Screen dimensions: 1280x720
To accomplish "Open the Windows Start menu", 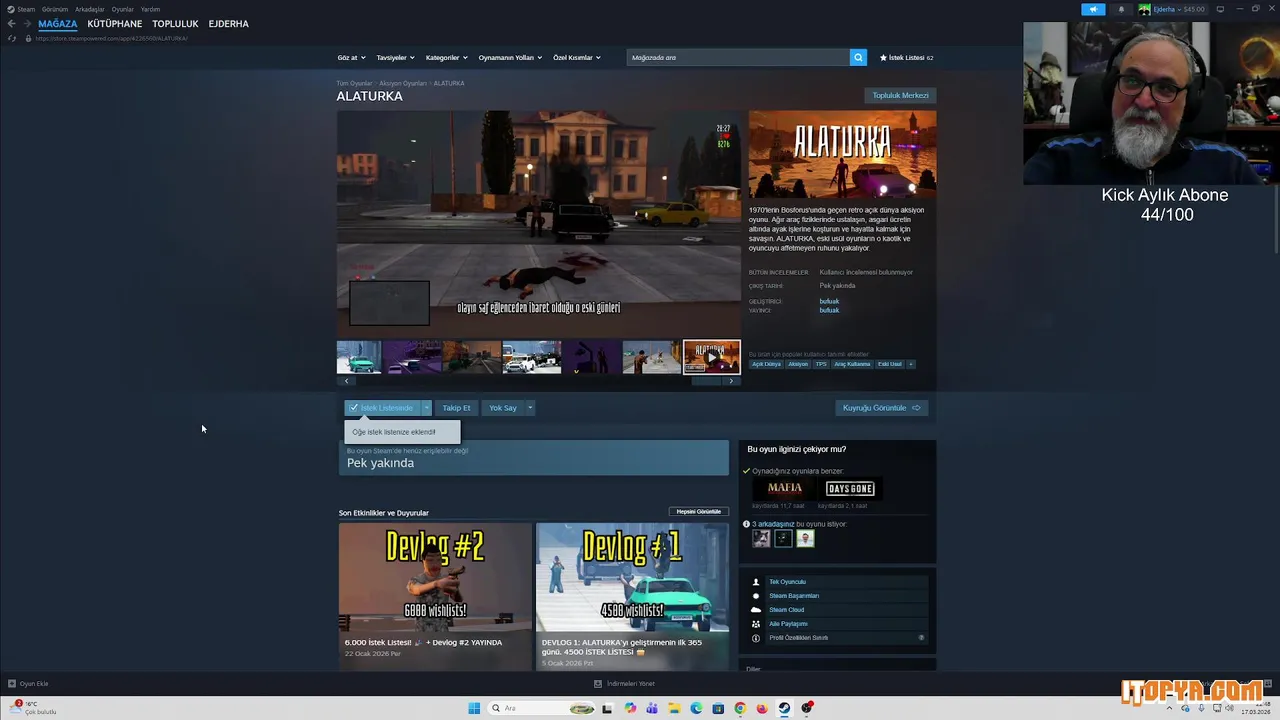I will [474, 708].
